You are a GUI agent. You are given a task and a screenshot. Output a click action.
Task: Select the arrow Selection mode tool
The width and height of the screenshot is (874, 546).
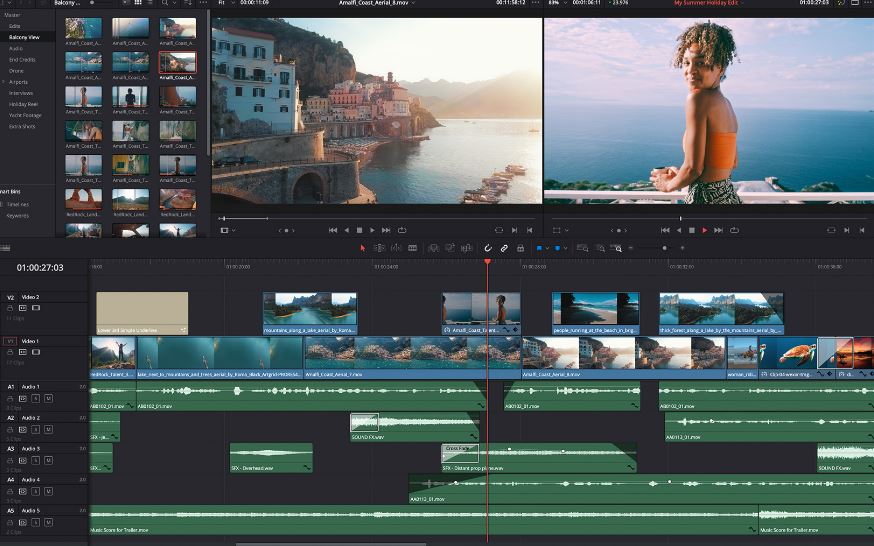click(x=363, y=248)
